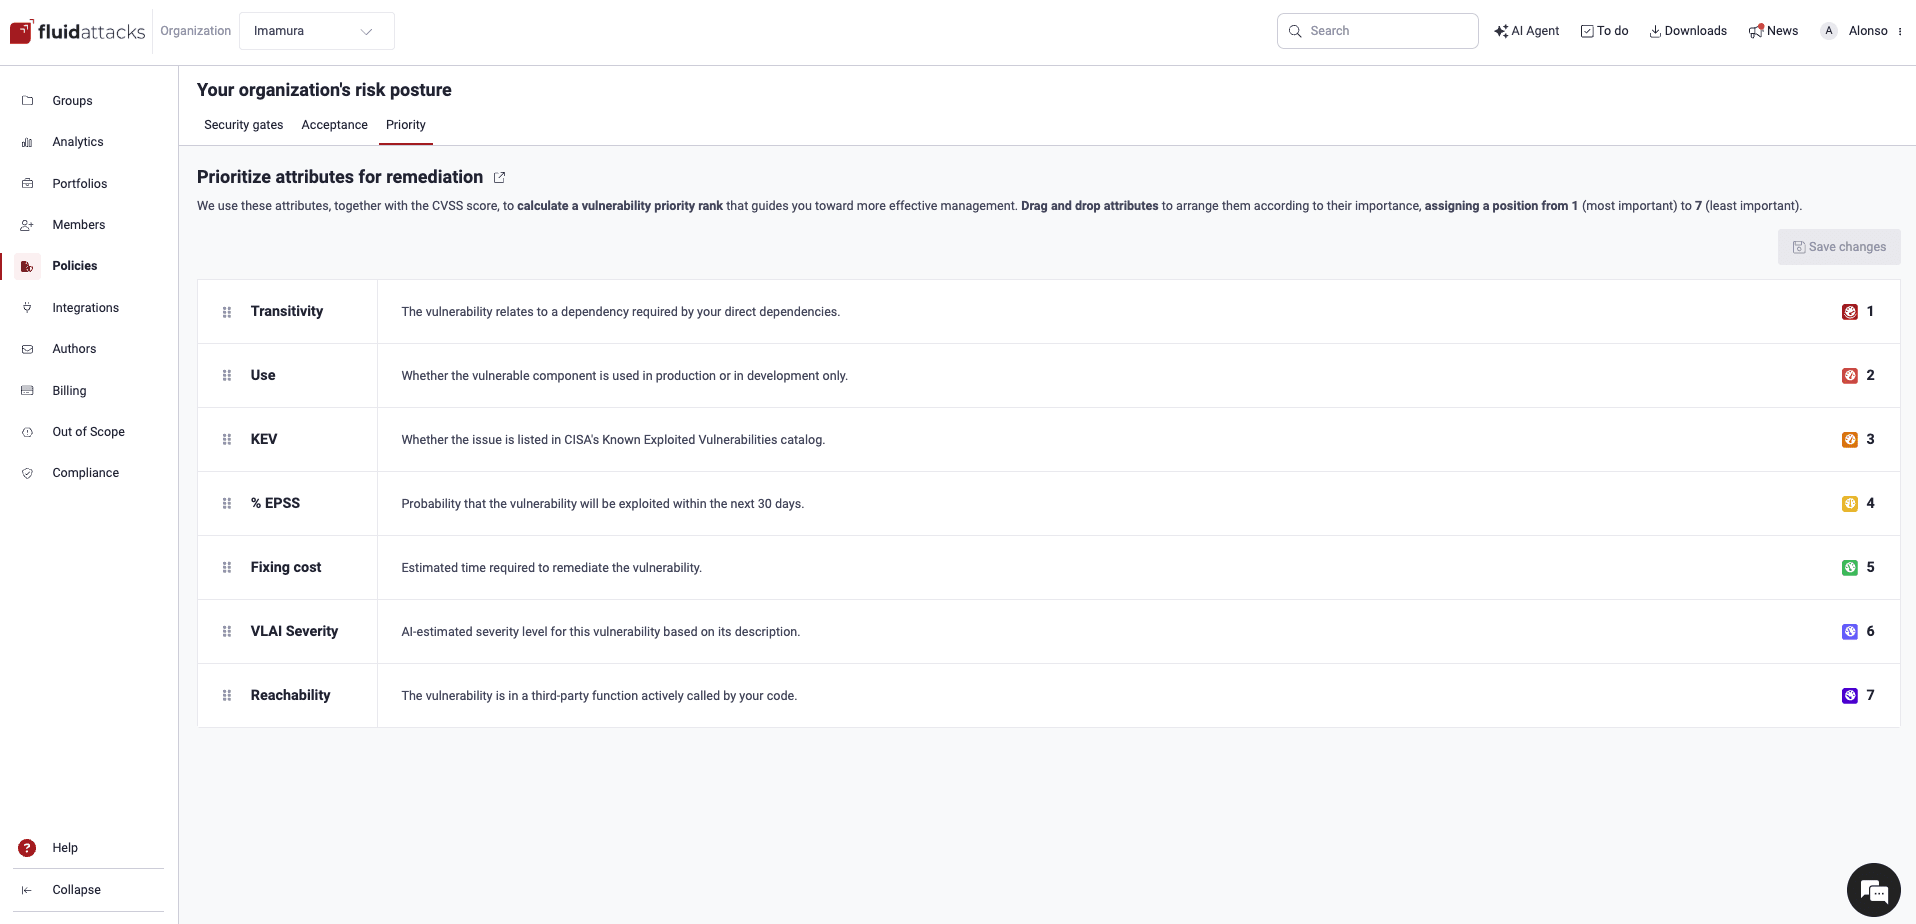
Task: Open the chat support widget
Action: tap(1873, 890)
